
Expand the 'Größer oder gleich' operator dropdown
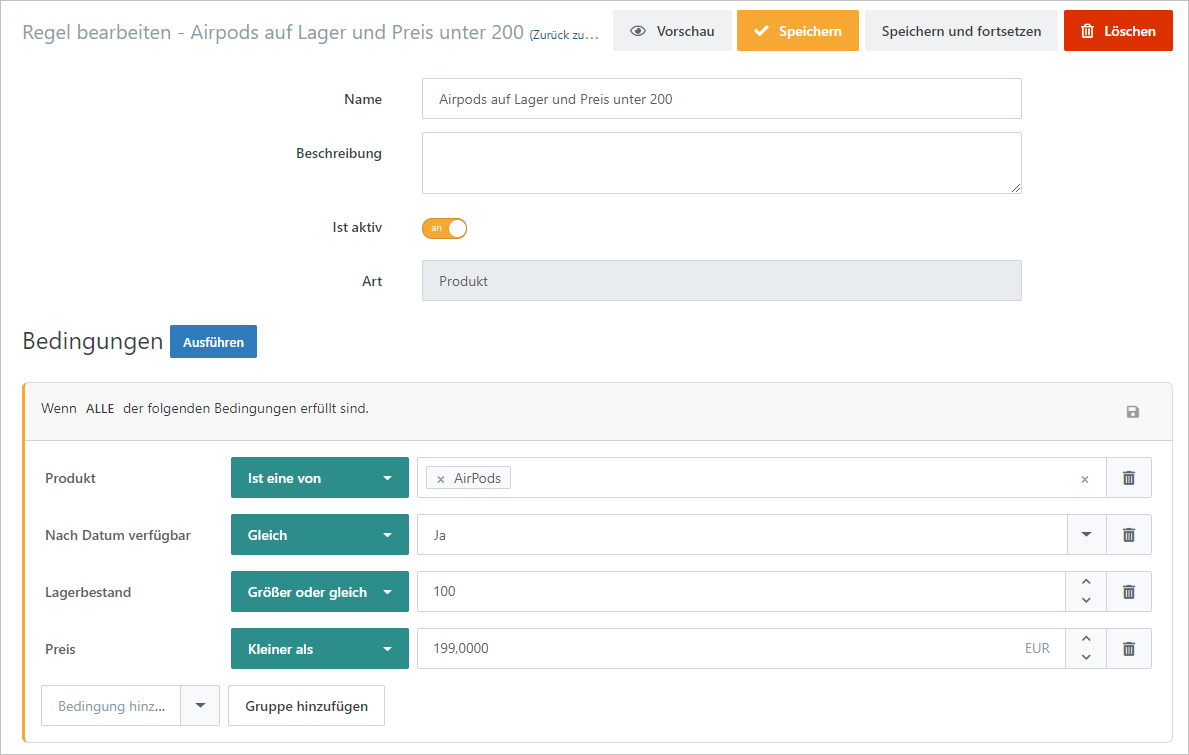coord(319,592)
